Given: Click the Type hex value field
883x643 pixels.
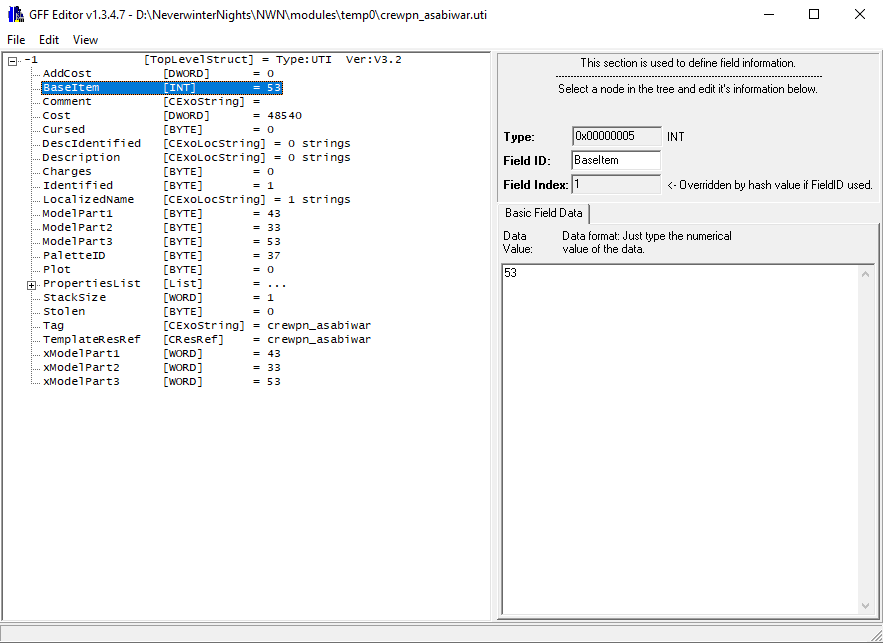Looking at the screenshot, I should point(616,136).
